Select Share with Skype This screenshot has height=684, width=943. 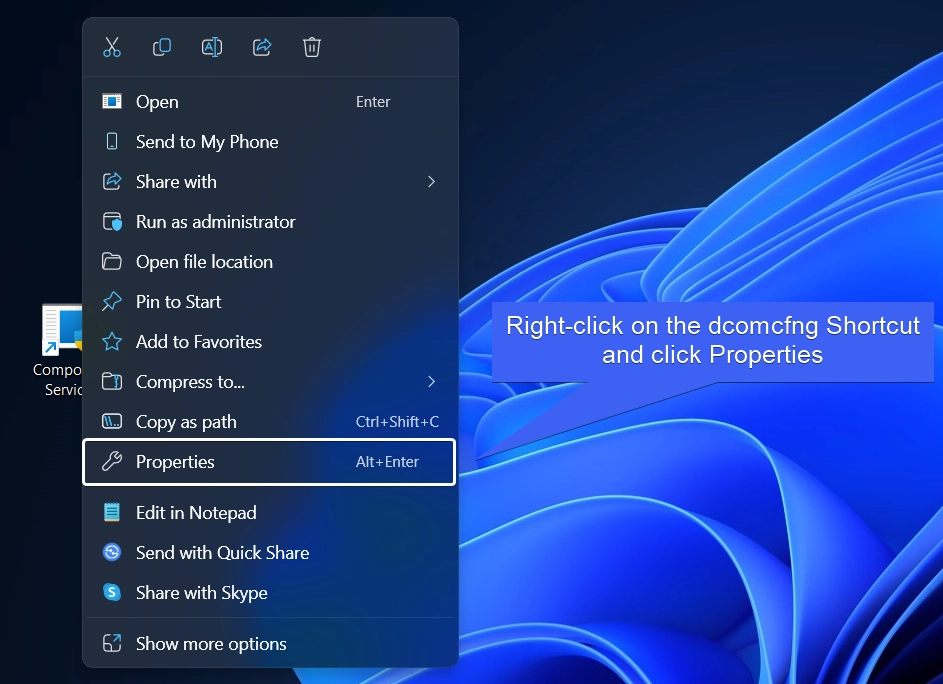pyautogui.click(x=270, y=593)
